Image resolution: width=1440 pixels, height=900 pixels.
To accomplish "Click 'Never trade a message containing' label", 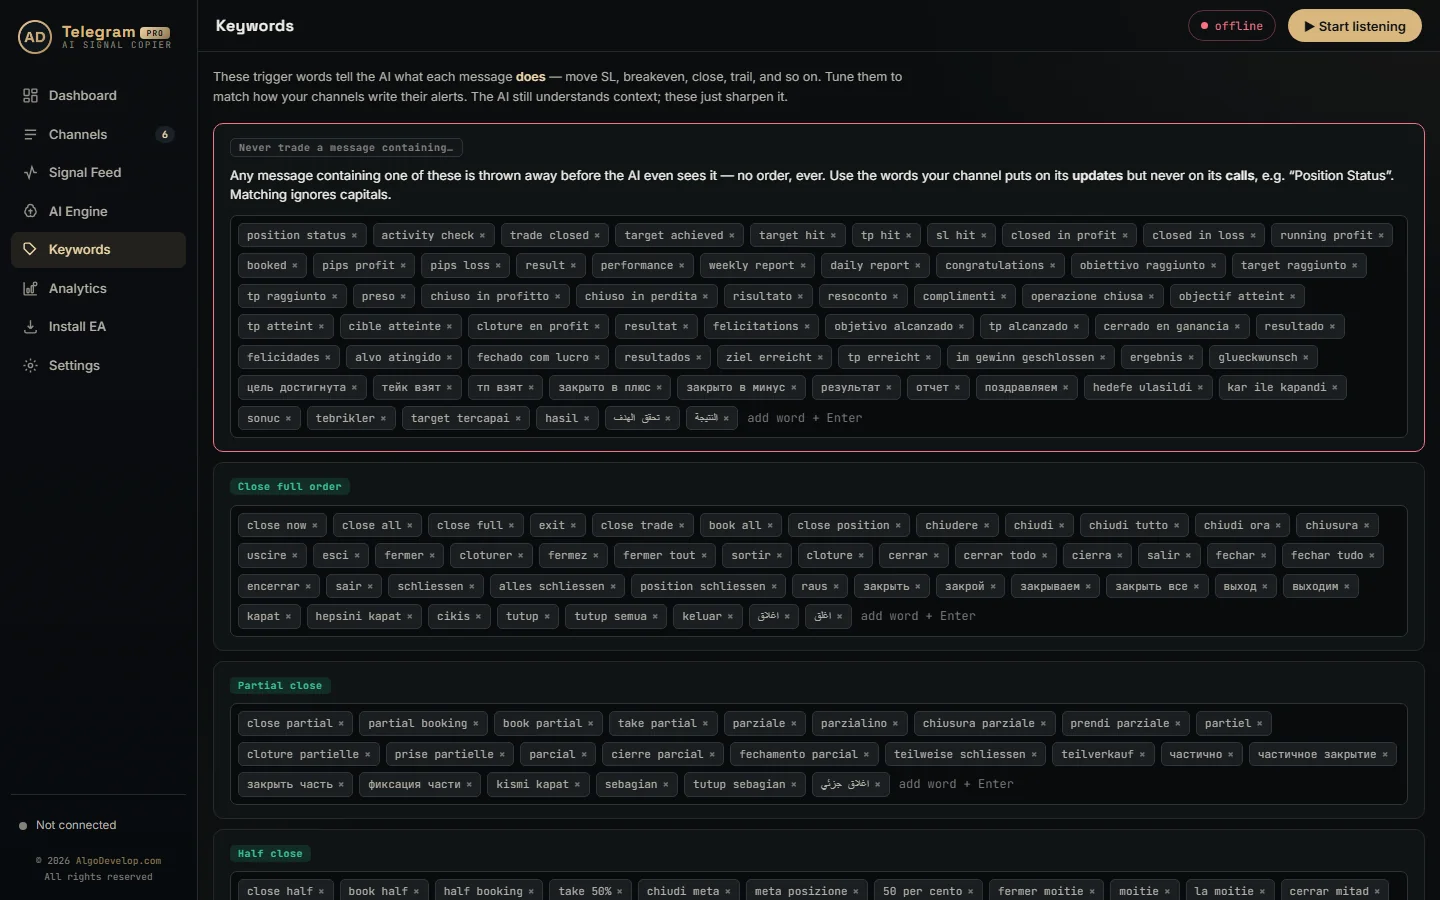I will pos(346,148).
